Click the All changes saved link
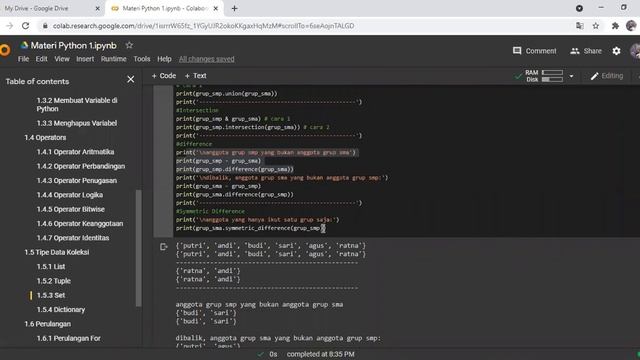 pyautogui.click(x=207, y=59)
